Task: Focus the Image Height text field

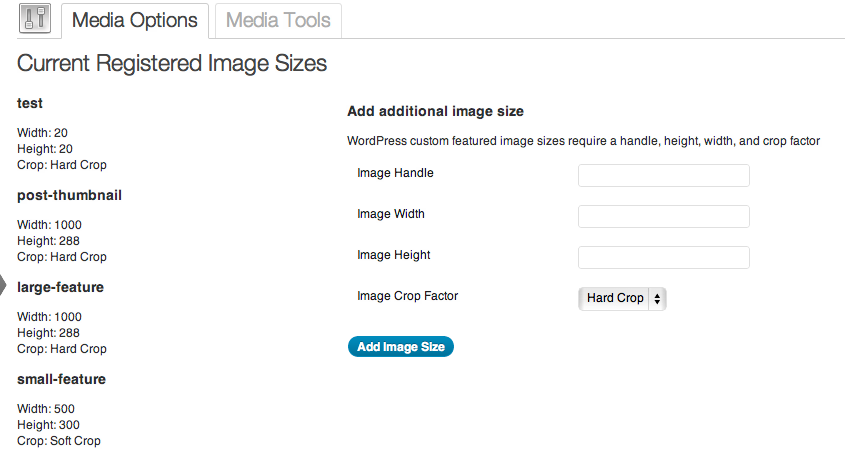Action: point(663,258)
